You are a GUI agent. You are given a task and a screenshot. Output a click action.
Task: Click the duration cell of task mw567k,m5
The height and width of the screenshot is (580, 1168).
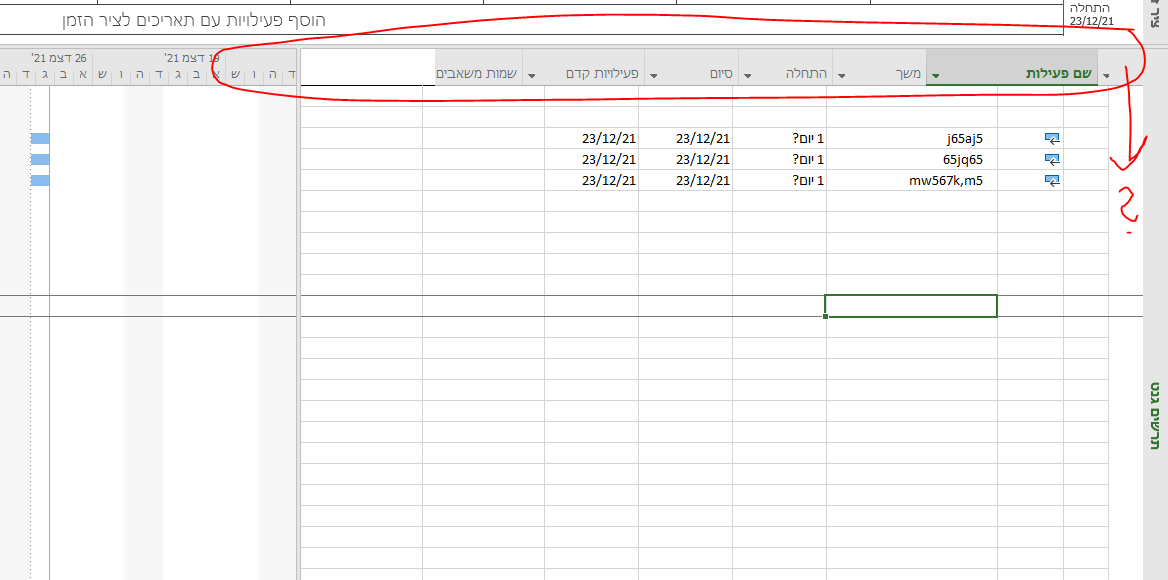click(x=780, y=179)
